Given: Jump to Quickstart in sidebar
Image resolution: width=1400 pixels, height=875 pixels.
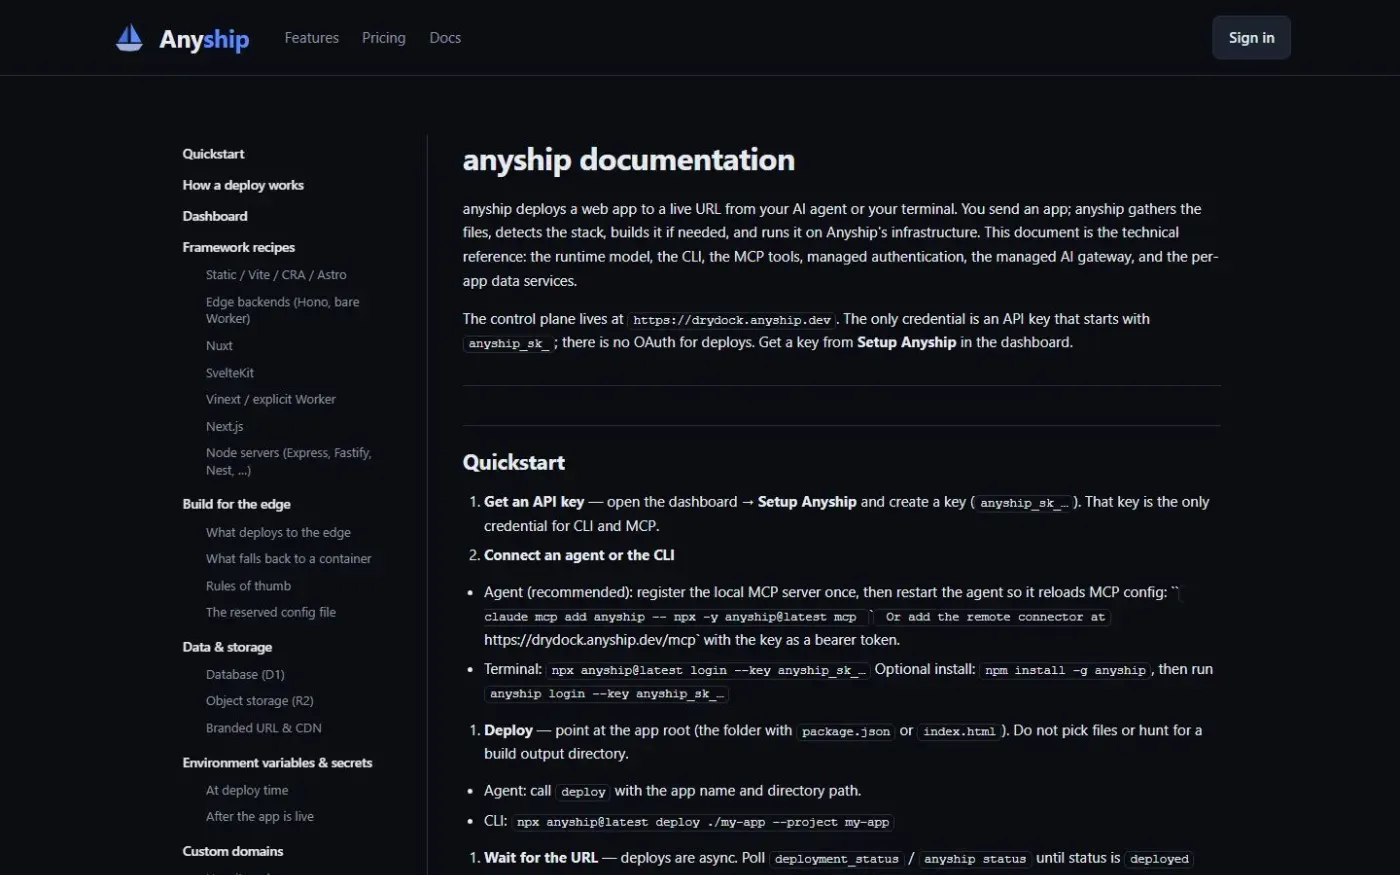Looking at the screenshot, I should [213, 154].
